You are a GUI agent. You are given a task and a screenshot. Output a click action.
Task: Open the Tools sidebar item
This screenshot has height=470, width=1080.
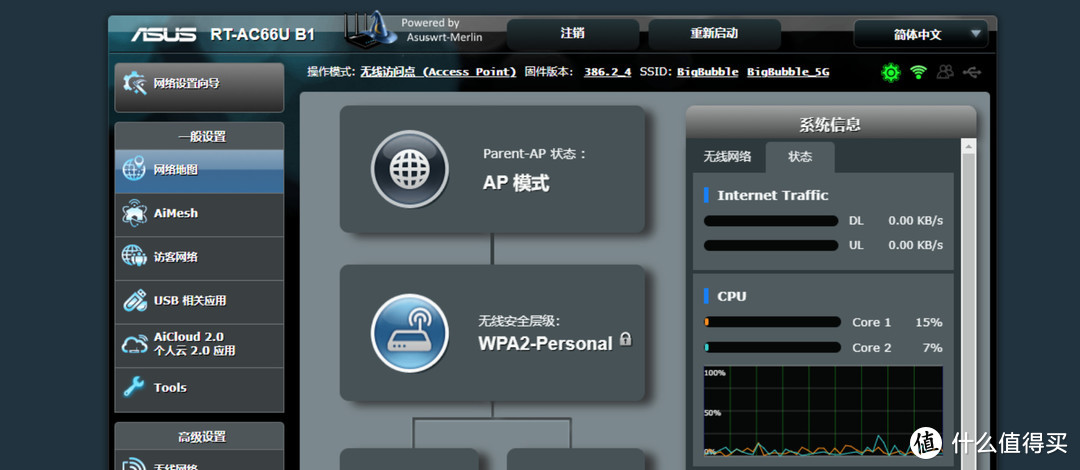[x=199, y=387]
